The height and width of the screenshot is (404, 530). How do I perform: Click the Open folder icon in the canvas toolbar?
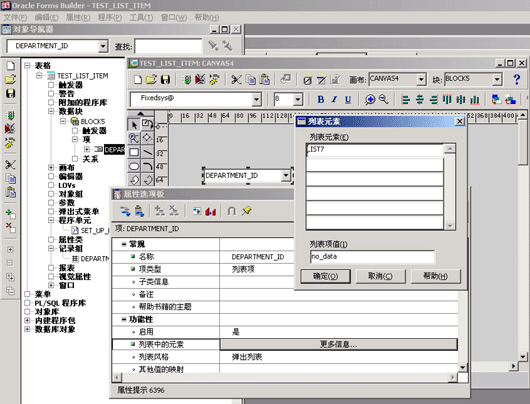point(151,79)
